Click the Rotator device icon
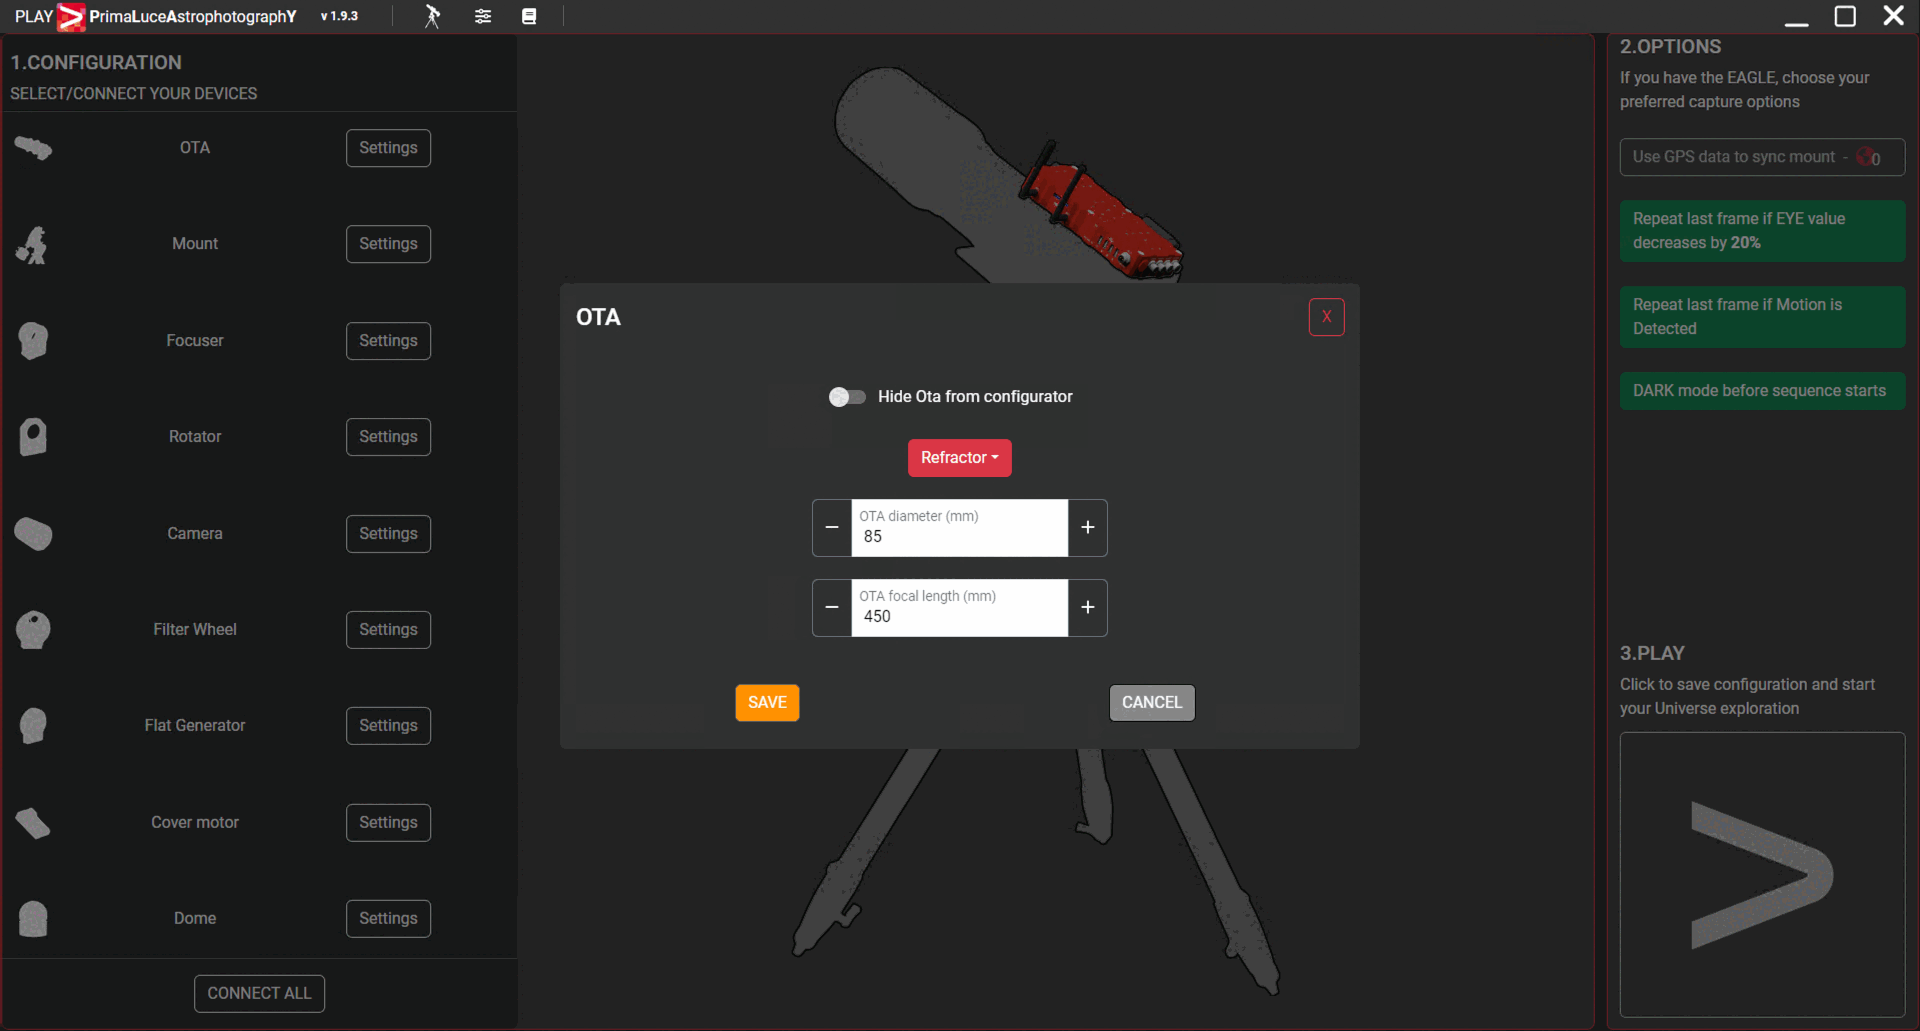 point(33,437)
